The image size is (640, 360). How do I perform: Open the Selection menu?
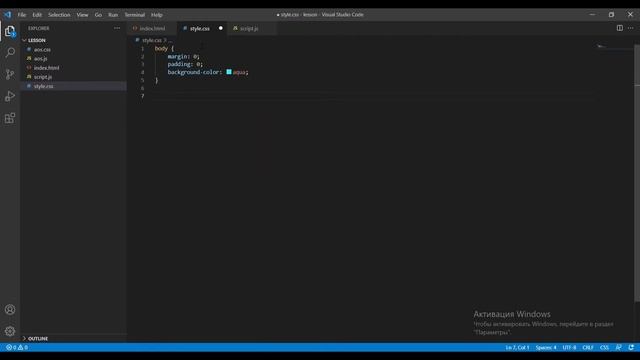click(59, 15)
